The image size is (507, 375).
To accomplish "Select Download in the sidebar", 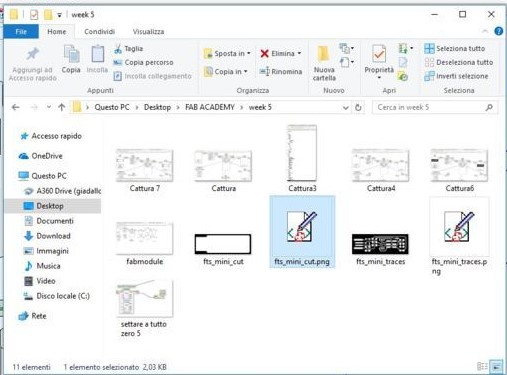I will (47, 236).
